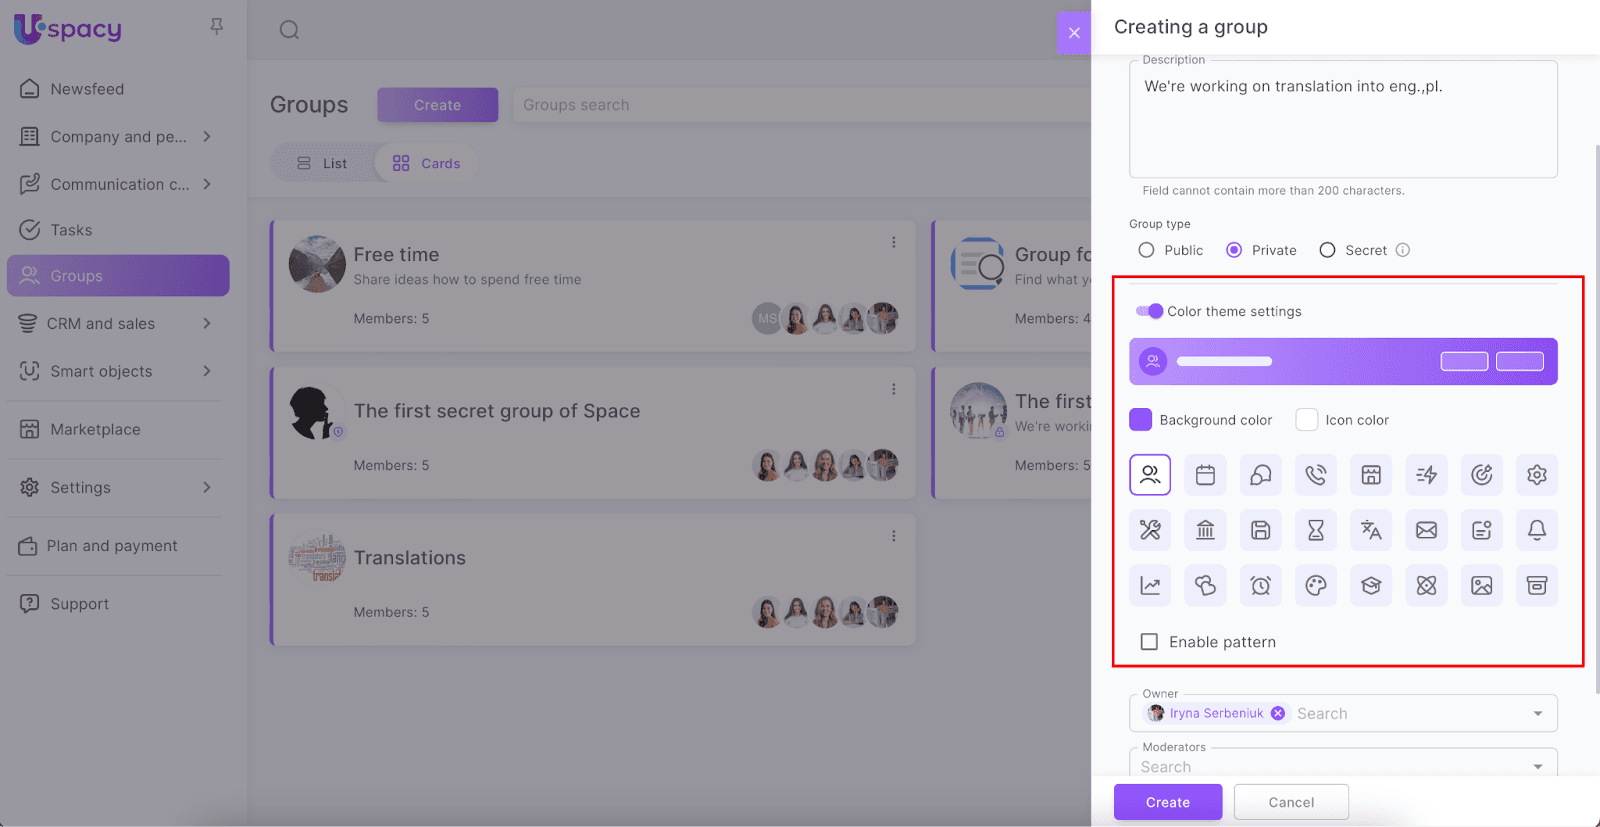
Task: Choose the line chart group icon
Action: tap(1150, 586)
